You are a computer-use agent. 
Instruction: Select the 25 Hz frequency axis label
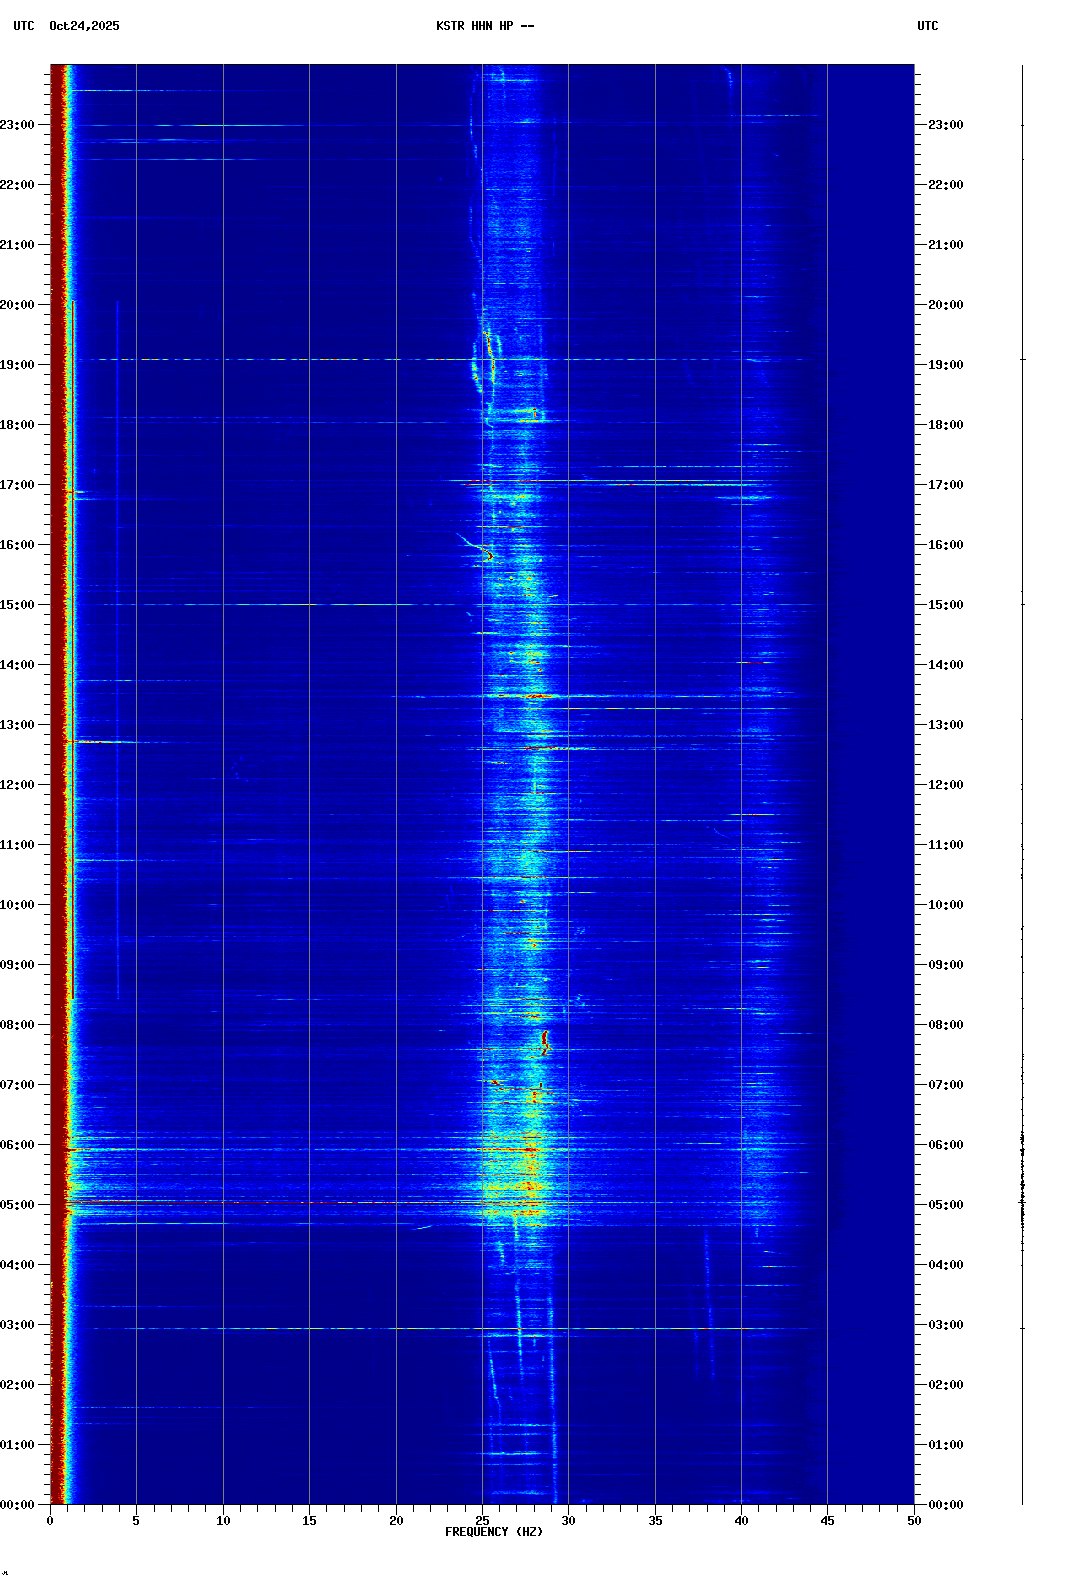coord(482,1521)
